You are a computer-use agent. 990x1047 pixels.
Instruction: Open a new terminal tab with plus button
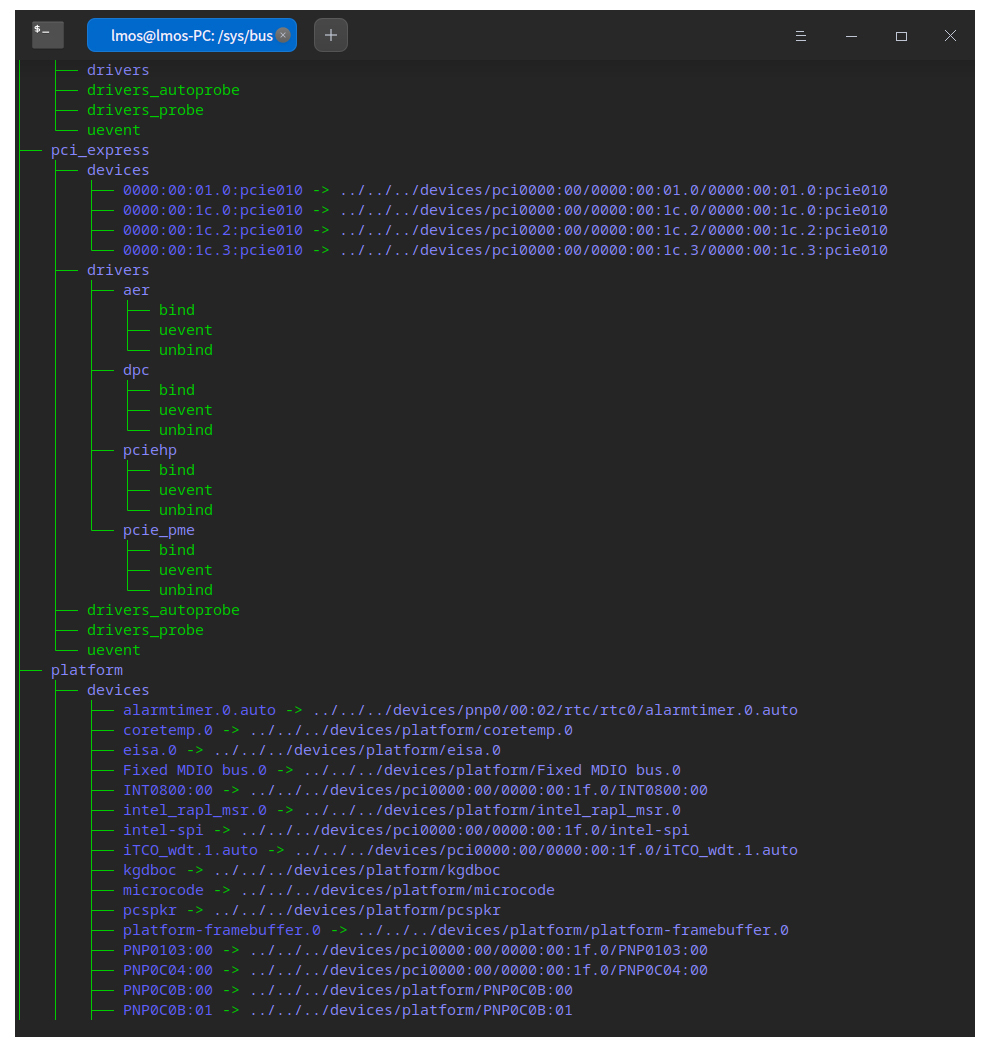click(331, 35)
